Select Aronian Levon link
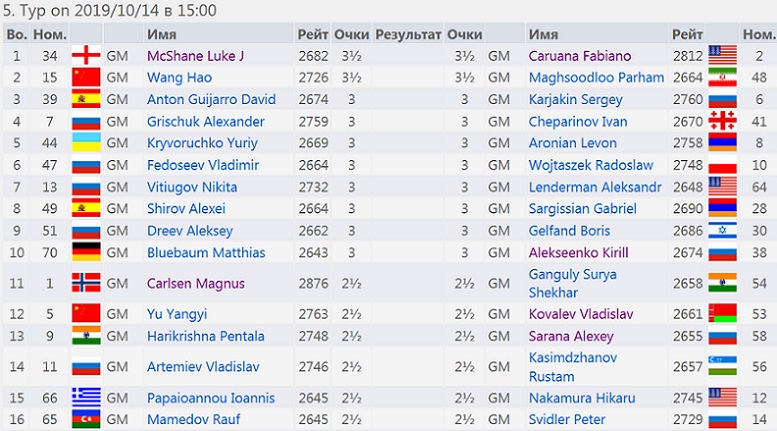 (x=573, y=143)
